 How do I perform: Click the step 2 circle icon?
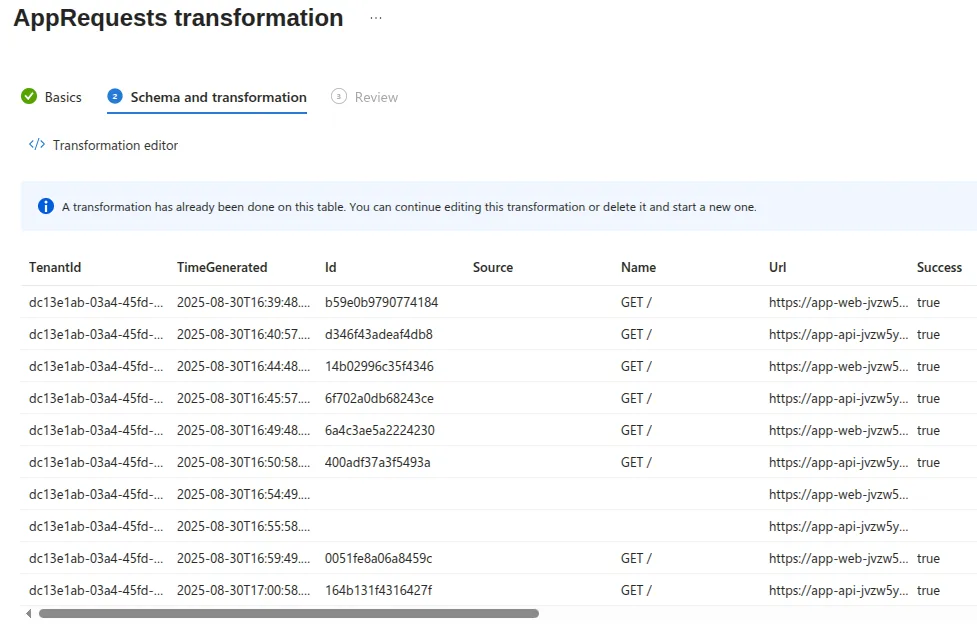[115, 97]
